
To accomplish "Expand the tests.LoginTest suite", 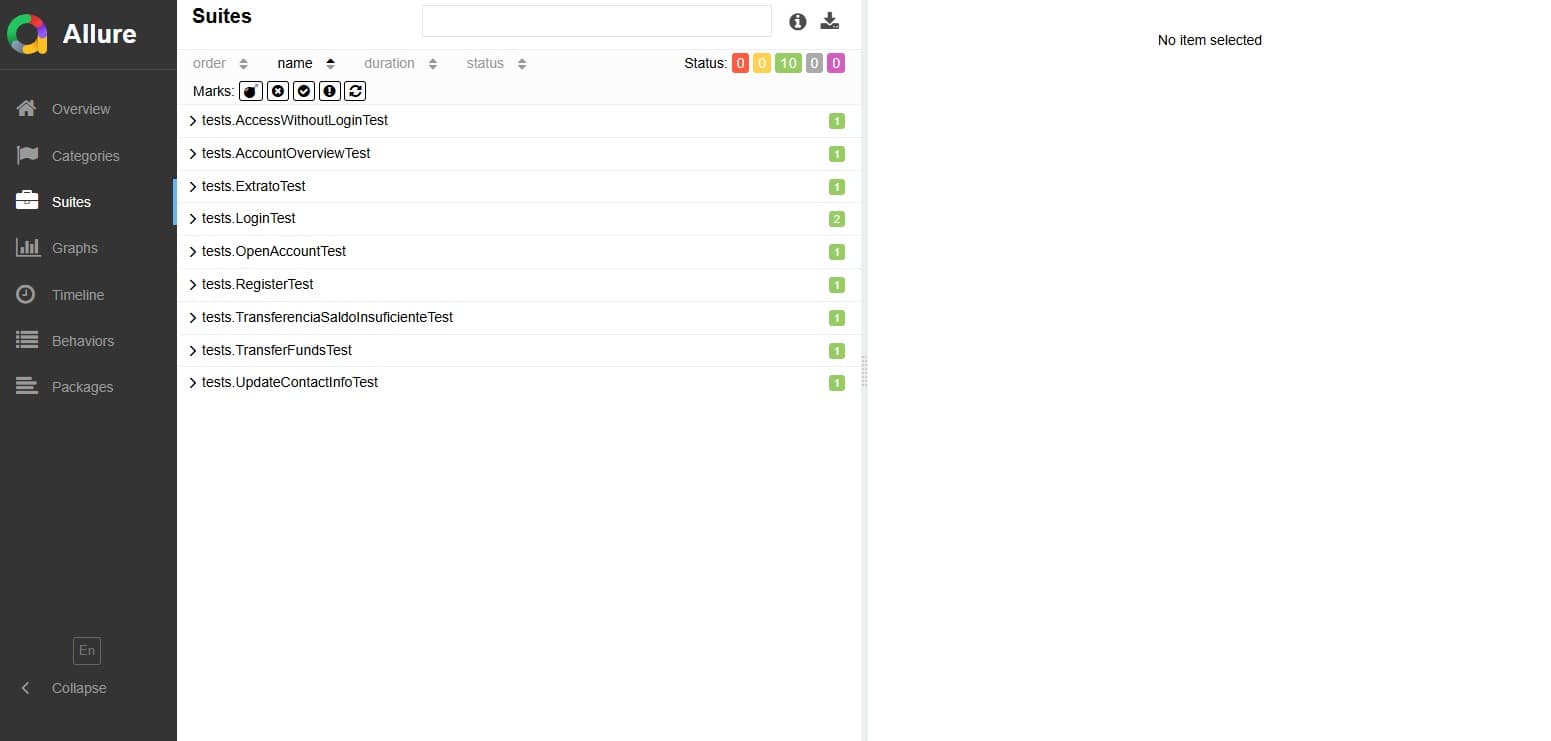I will (248, 219).
